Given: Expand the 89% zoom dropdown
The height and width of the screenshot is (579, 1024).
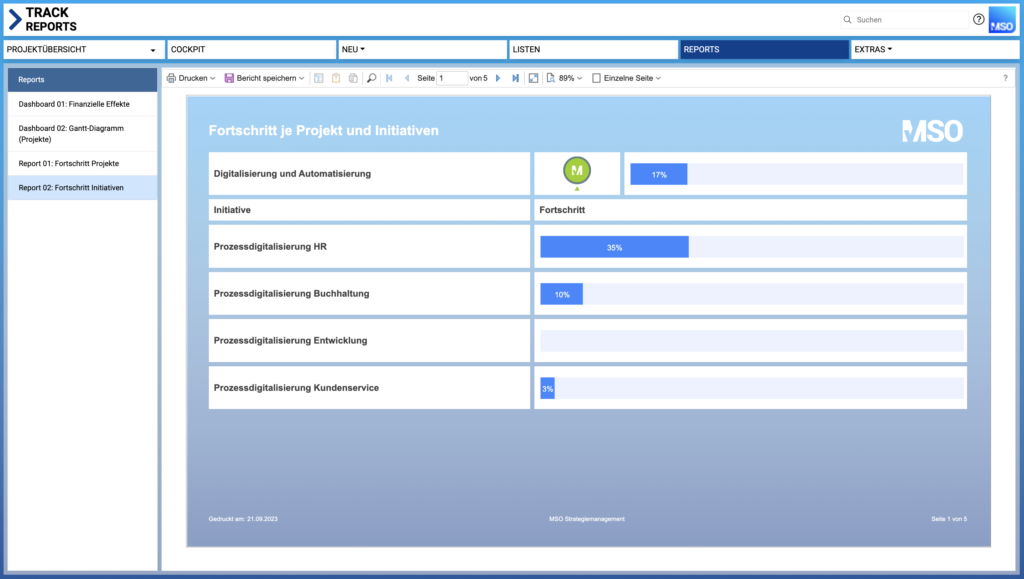Looking at the screenshot, I should pyautogui.click(x=567, y=78).
